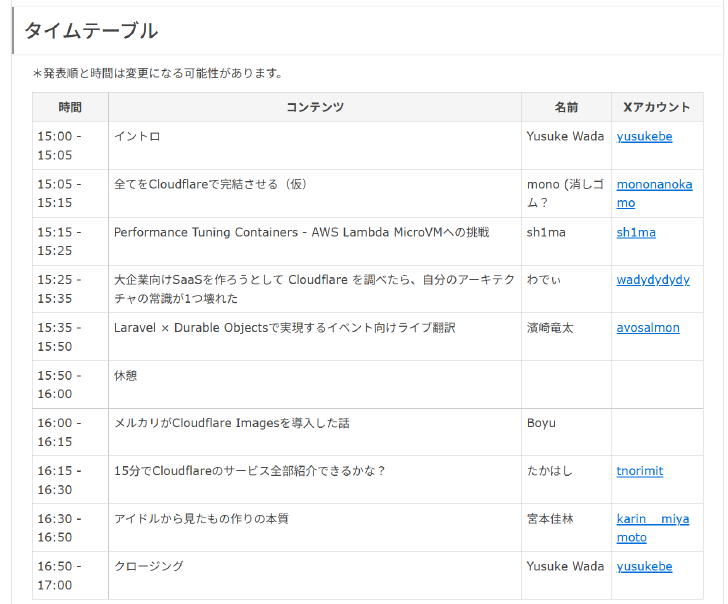Select the イントロ content cell

coord(315,146)
